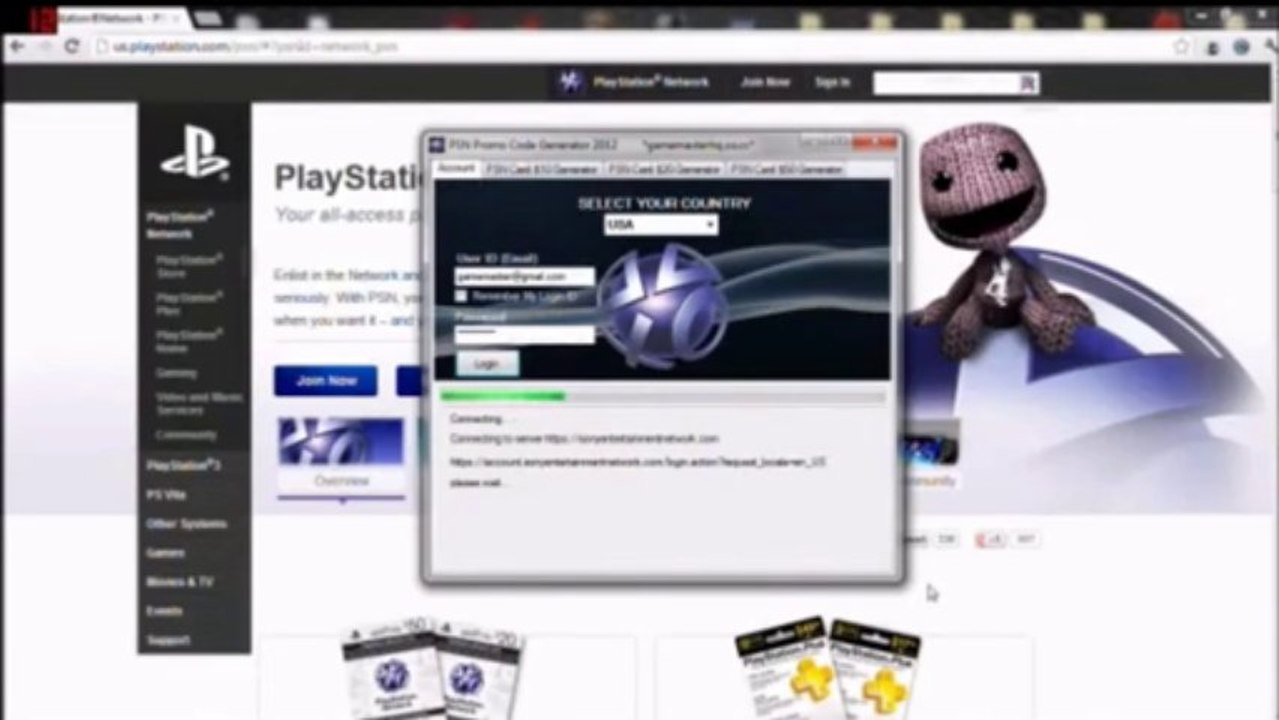Open Gaming in sidebar
The image size is (1279, 720).
click(176, 373)
